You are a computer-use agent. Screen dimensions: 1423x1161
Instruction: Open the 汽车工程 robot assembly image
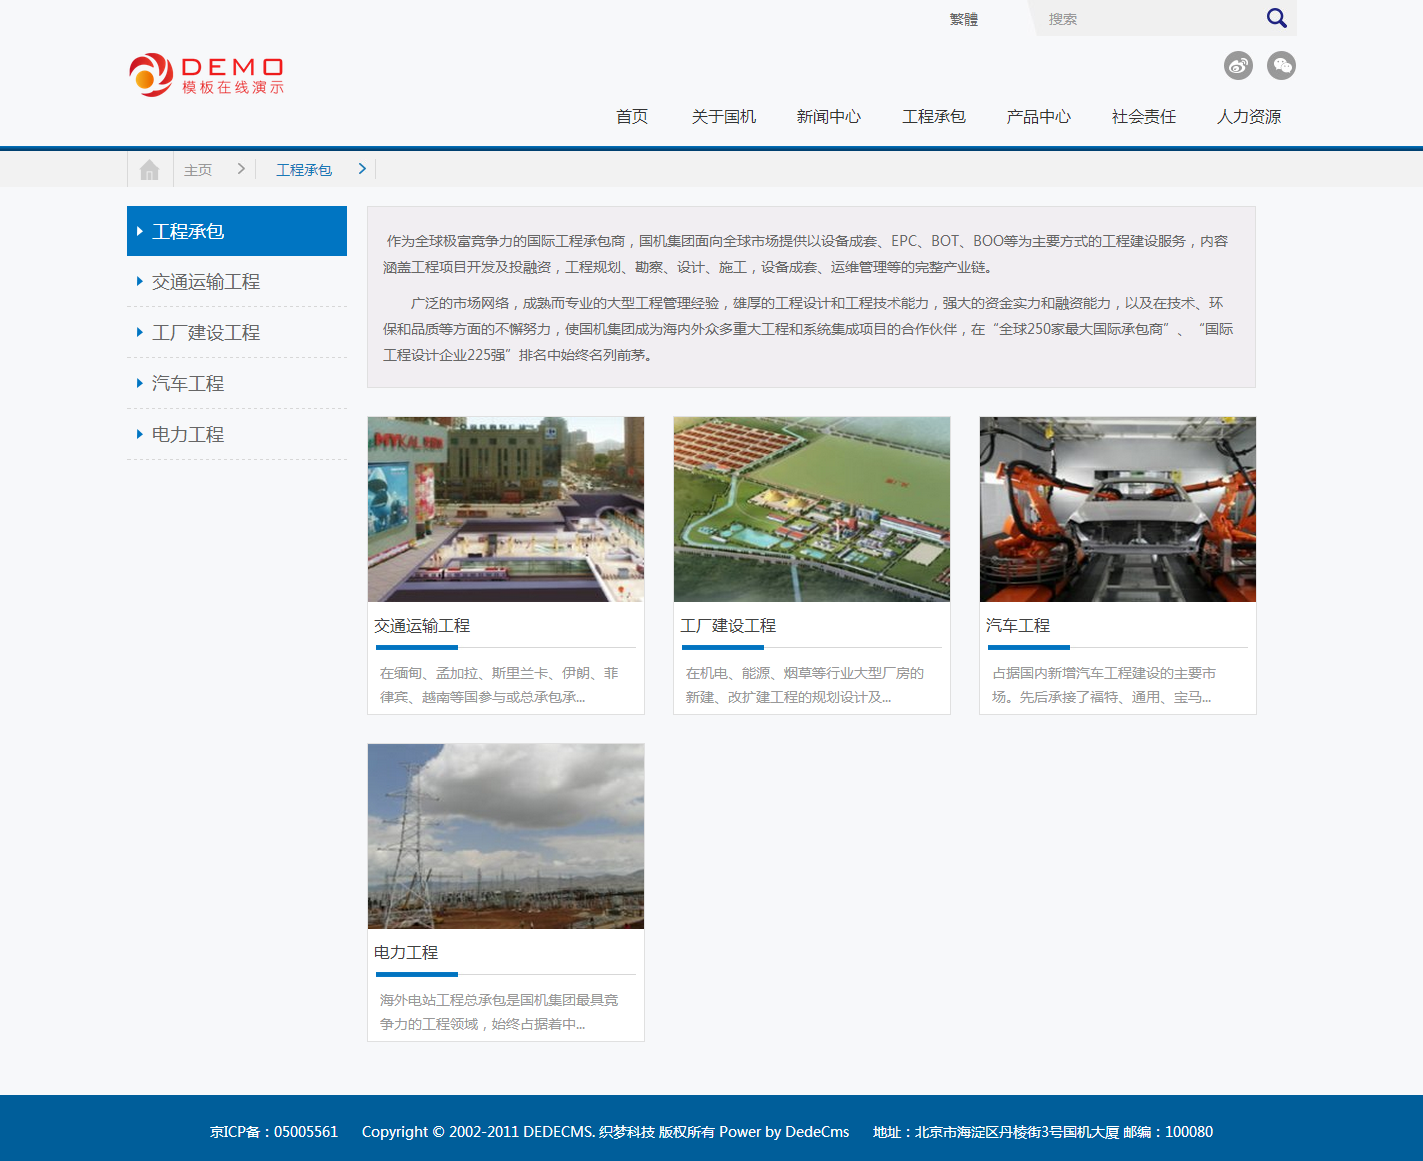pos(1117,509)
